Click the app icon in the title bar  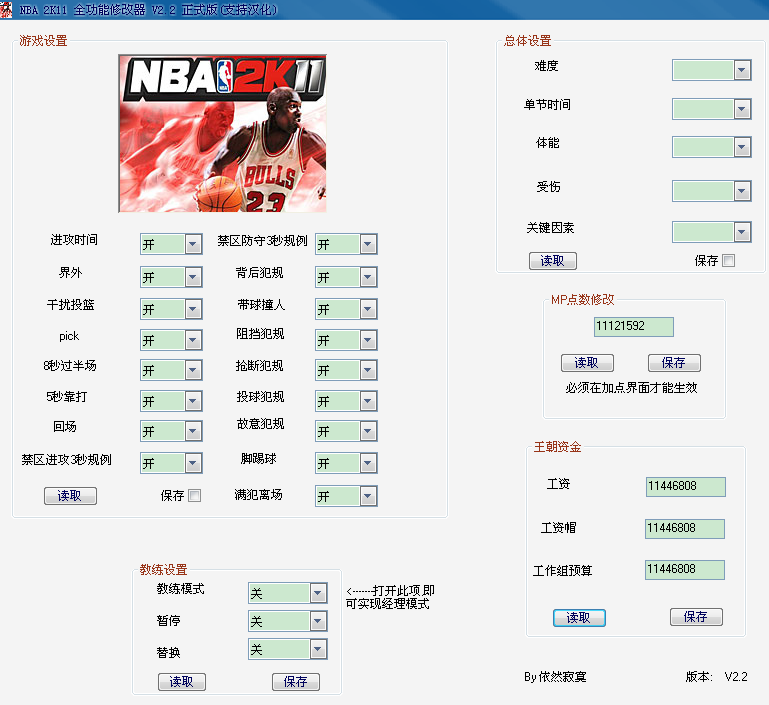point(7,9)
